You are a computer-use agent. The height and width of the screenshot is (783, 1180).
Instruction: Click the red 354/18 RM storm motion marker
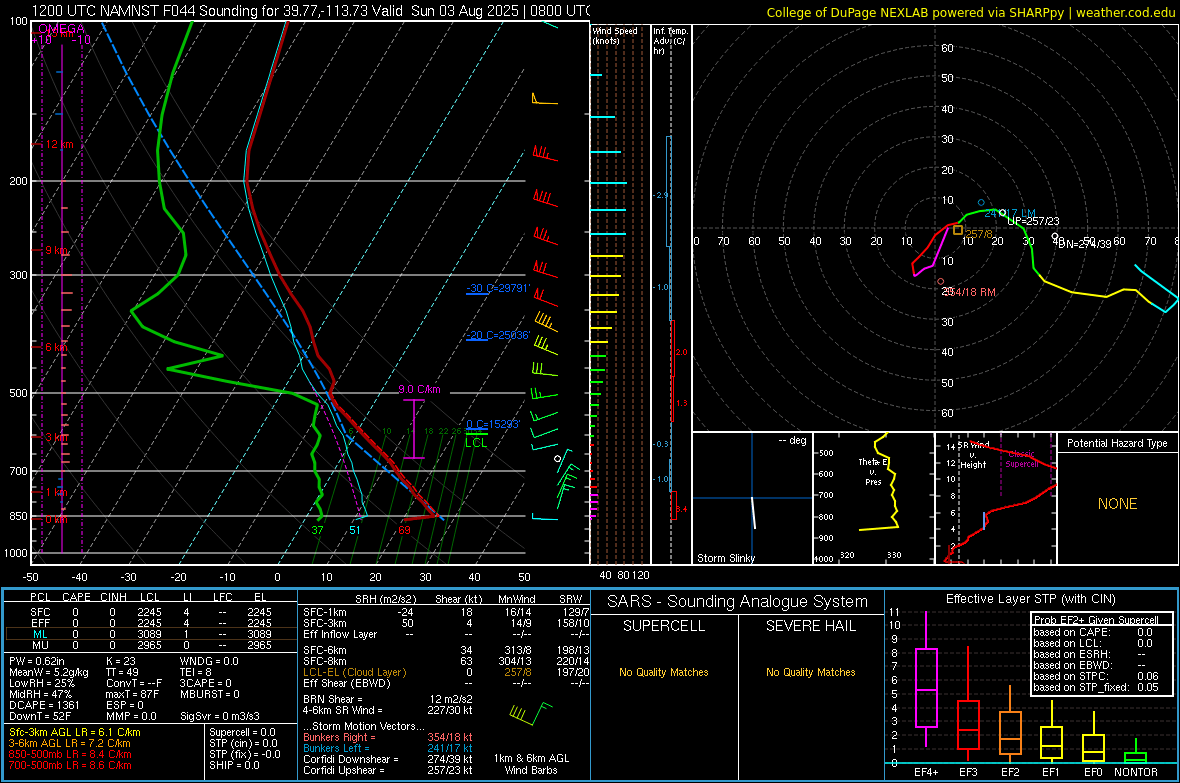pyautogui.click(x=941, y=282)
